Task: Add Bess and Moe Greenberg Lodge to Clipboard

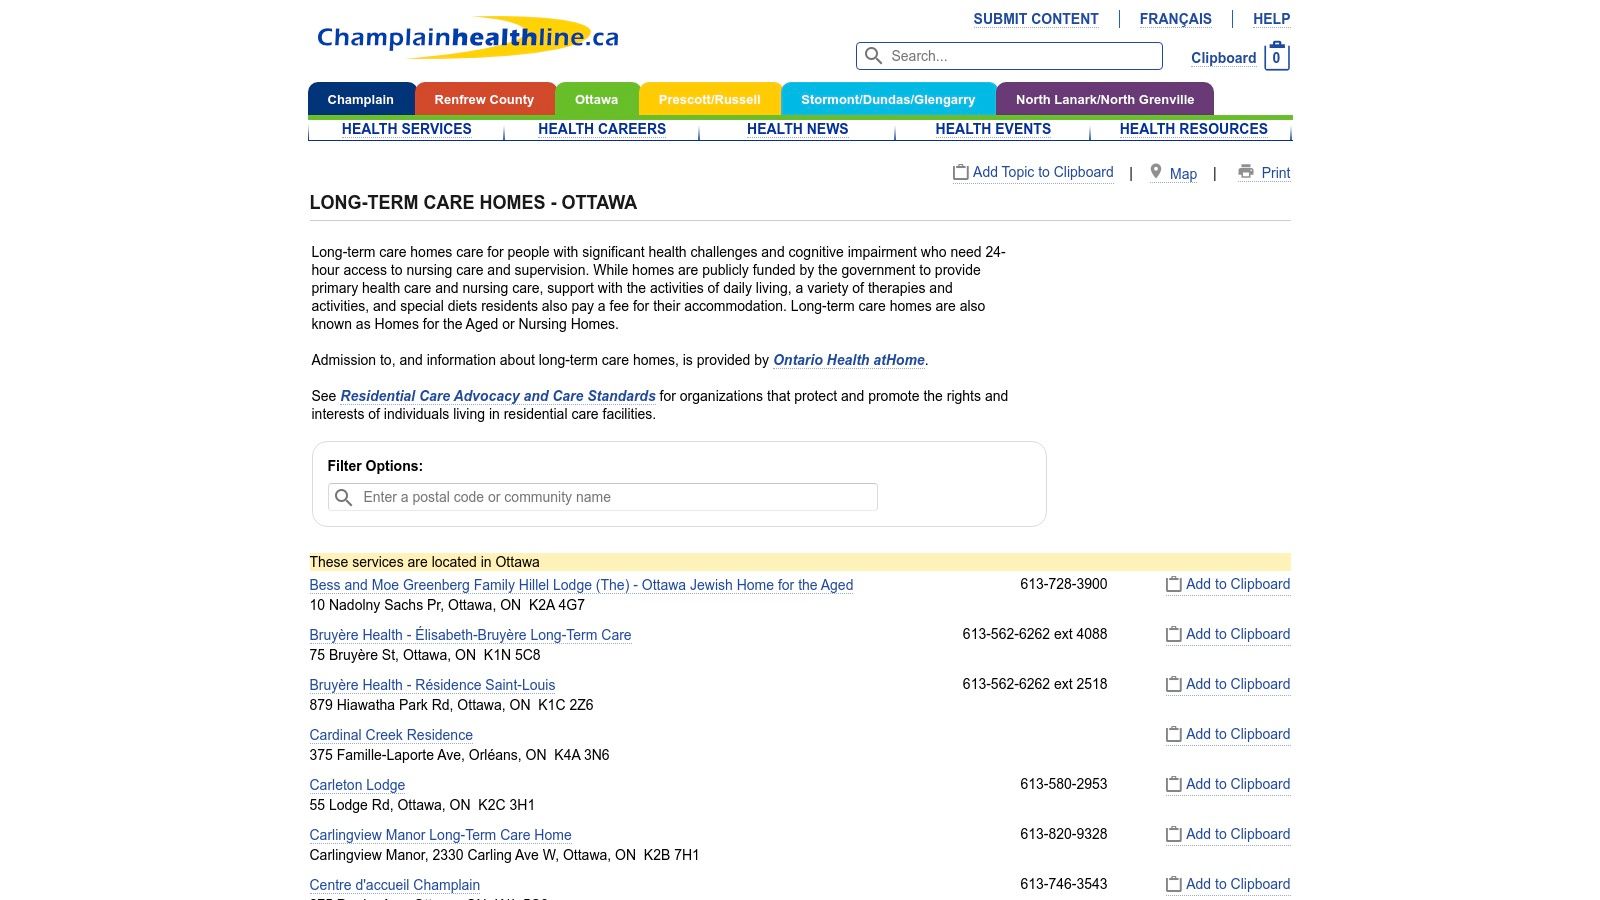Action: 1238,584
